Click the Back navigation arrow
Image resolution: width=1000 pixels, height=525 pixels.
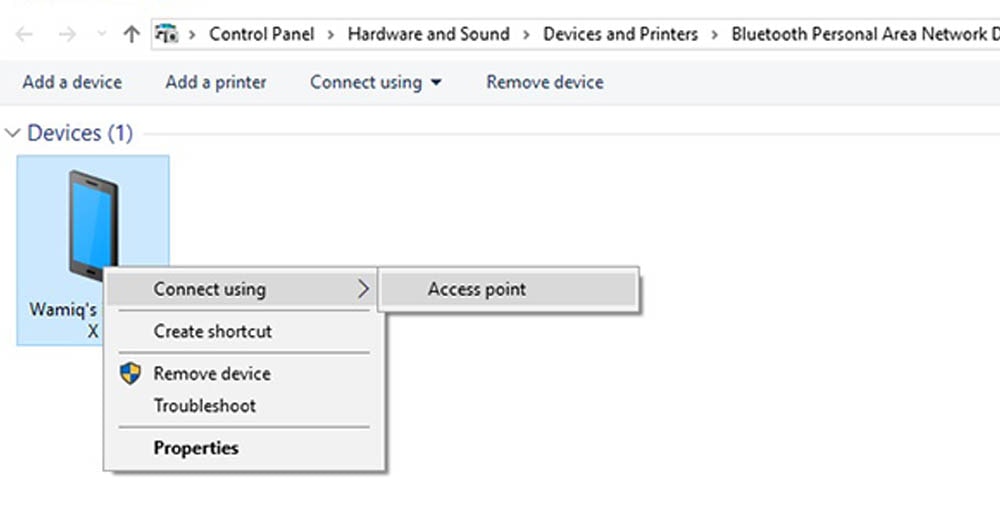24,34
